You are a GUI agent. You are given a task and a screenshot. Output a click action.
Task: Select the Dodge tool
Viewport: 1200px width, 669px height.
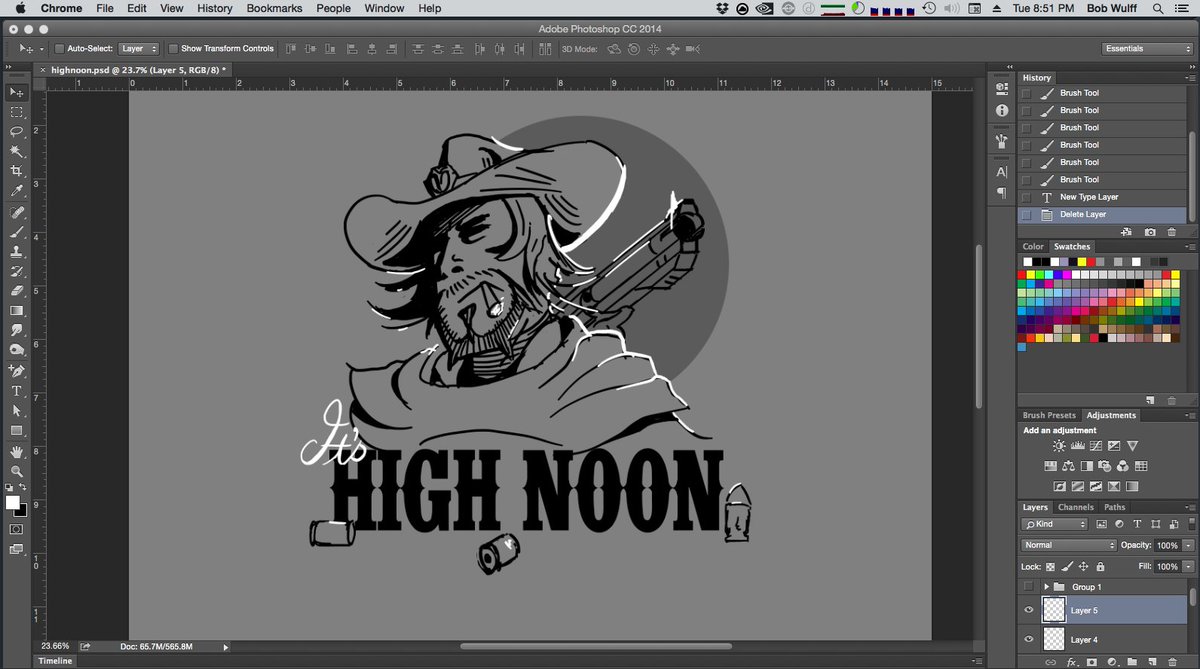[17, 350]
